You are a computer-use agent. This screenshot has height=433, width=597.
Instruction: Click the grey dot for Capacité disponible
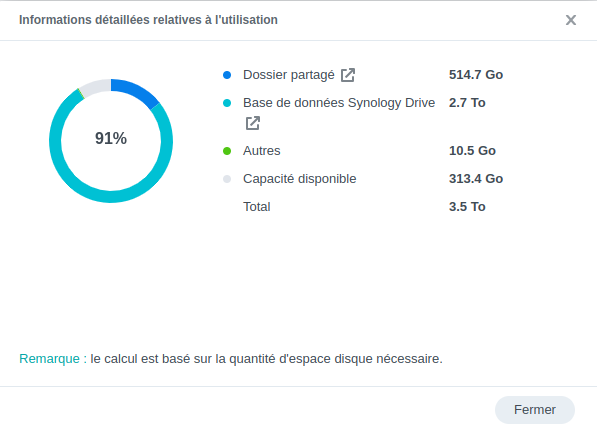(x=227, y=179)
